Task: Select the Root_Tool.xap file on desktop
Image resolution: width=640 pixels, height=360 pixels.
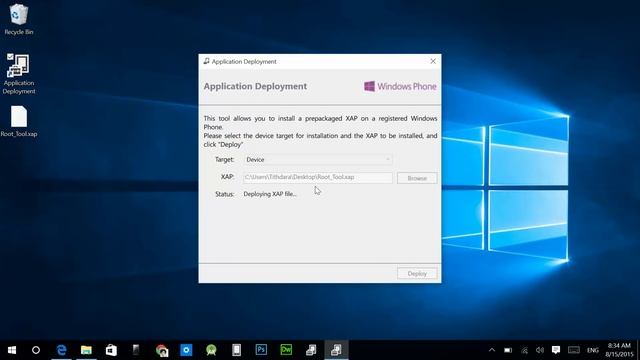Action: [19, 121]
